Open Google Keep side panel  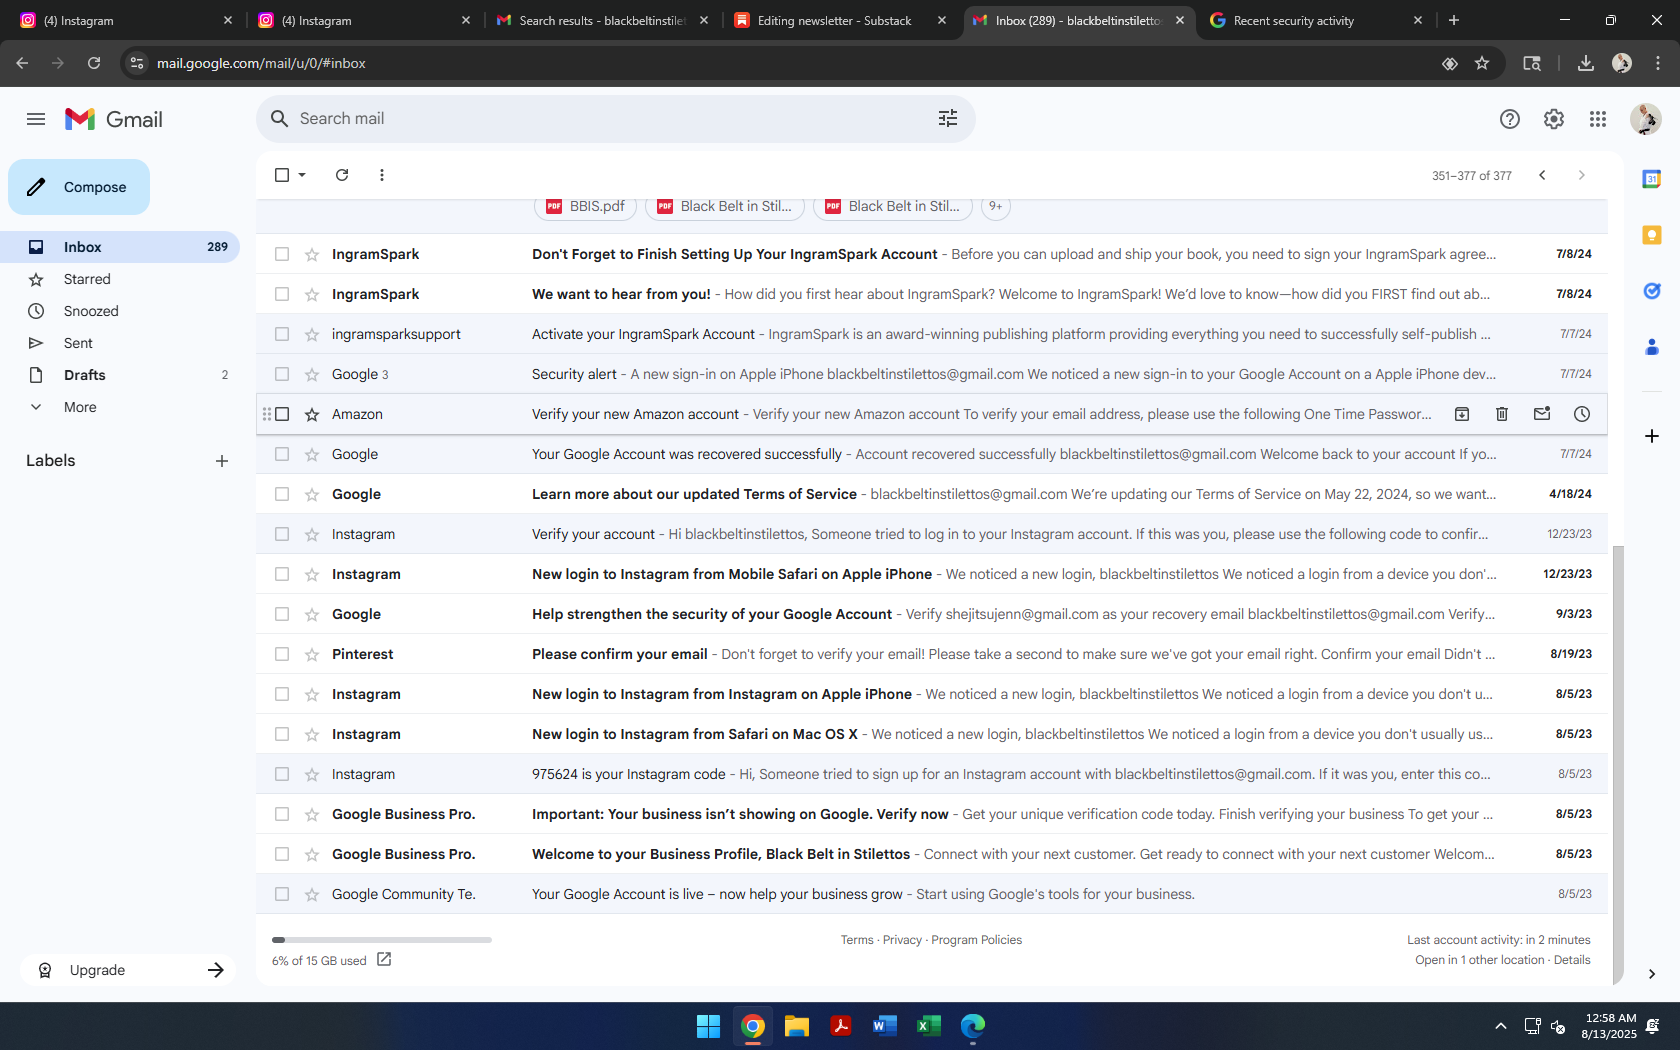coord(1652,235)
